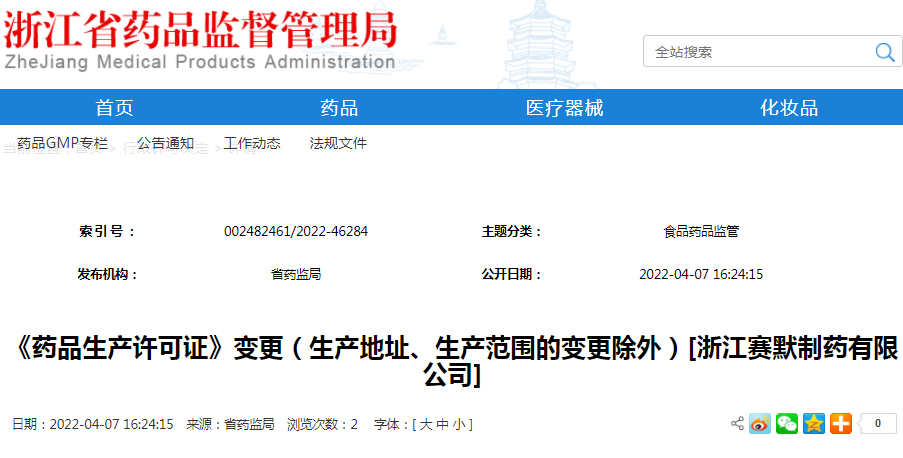Select the 公开日期 value 2022-04-07 16:24:15
This screenshot has height=458, width=903.
click(x=701, y=274)
